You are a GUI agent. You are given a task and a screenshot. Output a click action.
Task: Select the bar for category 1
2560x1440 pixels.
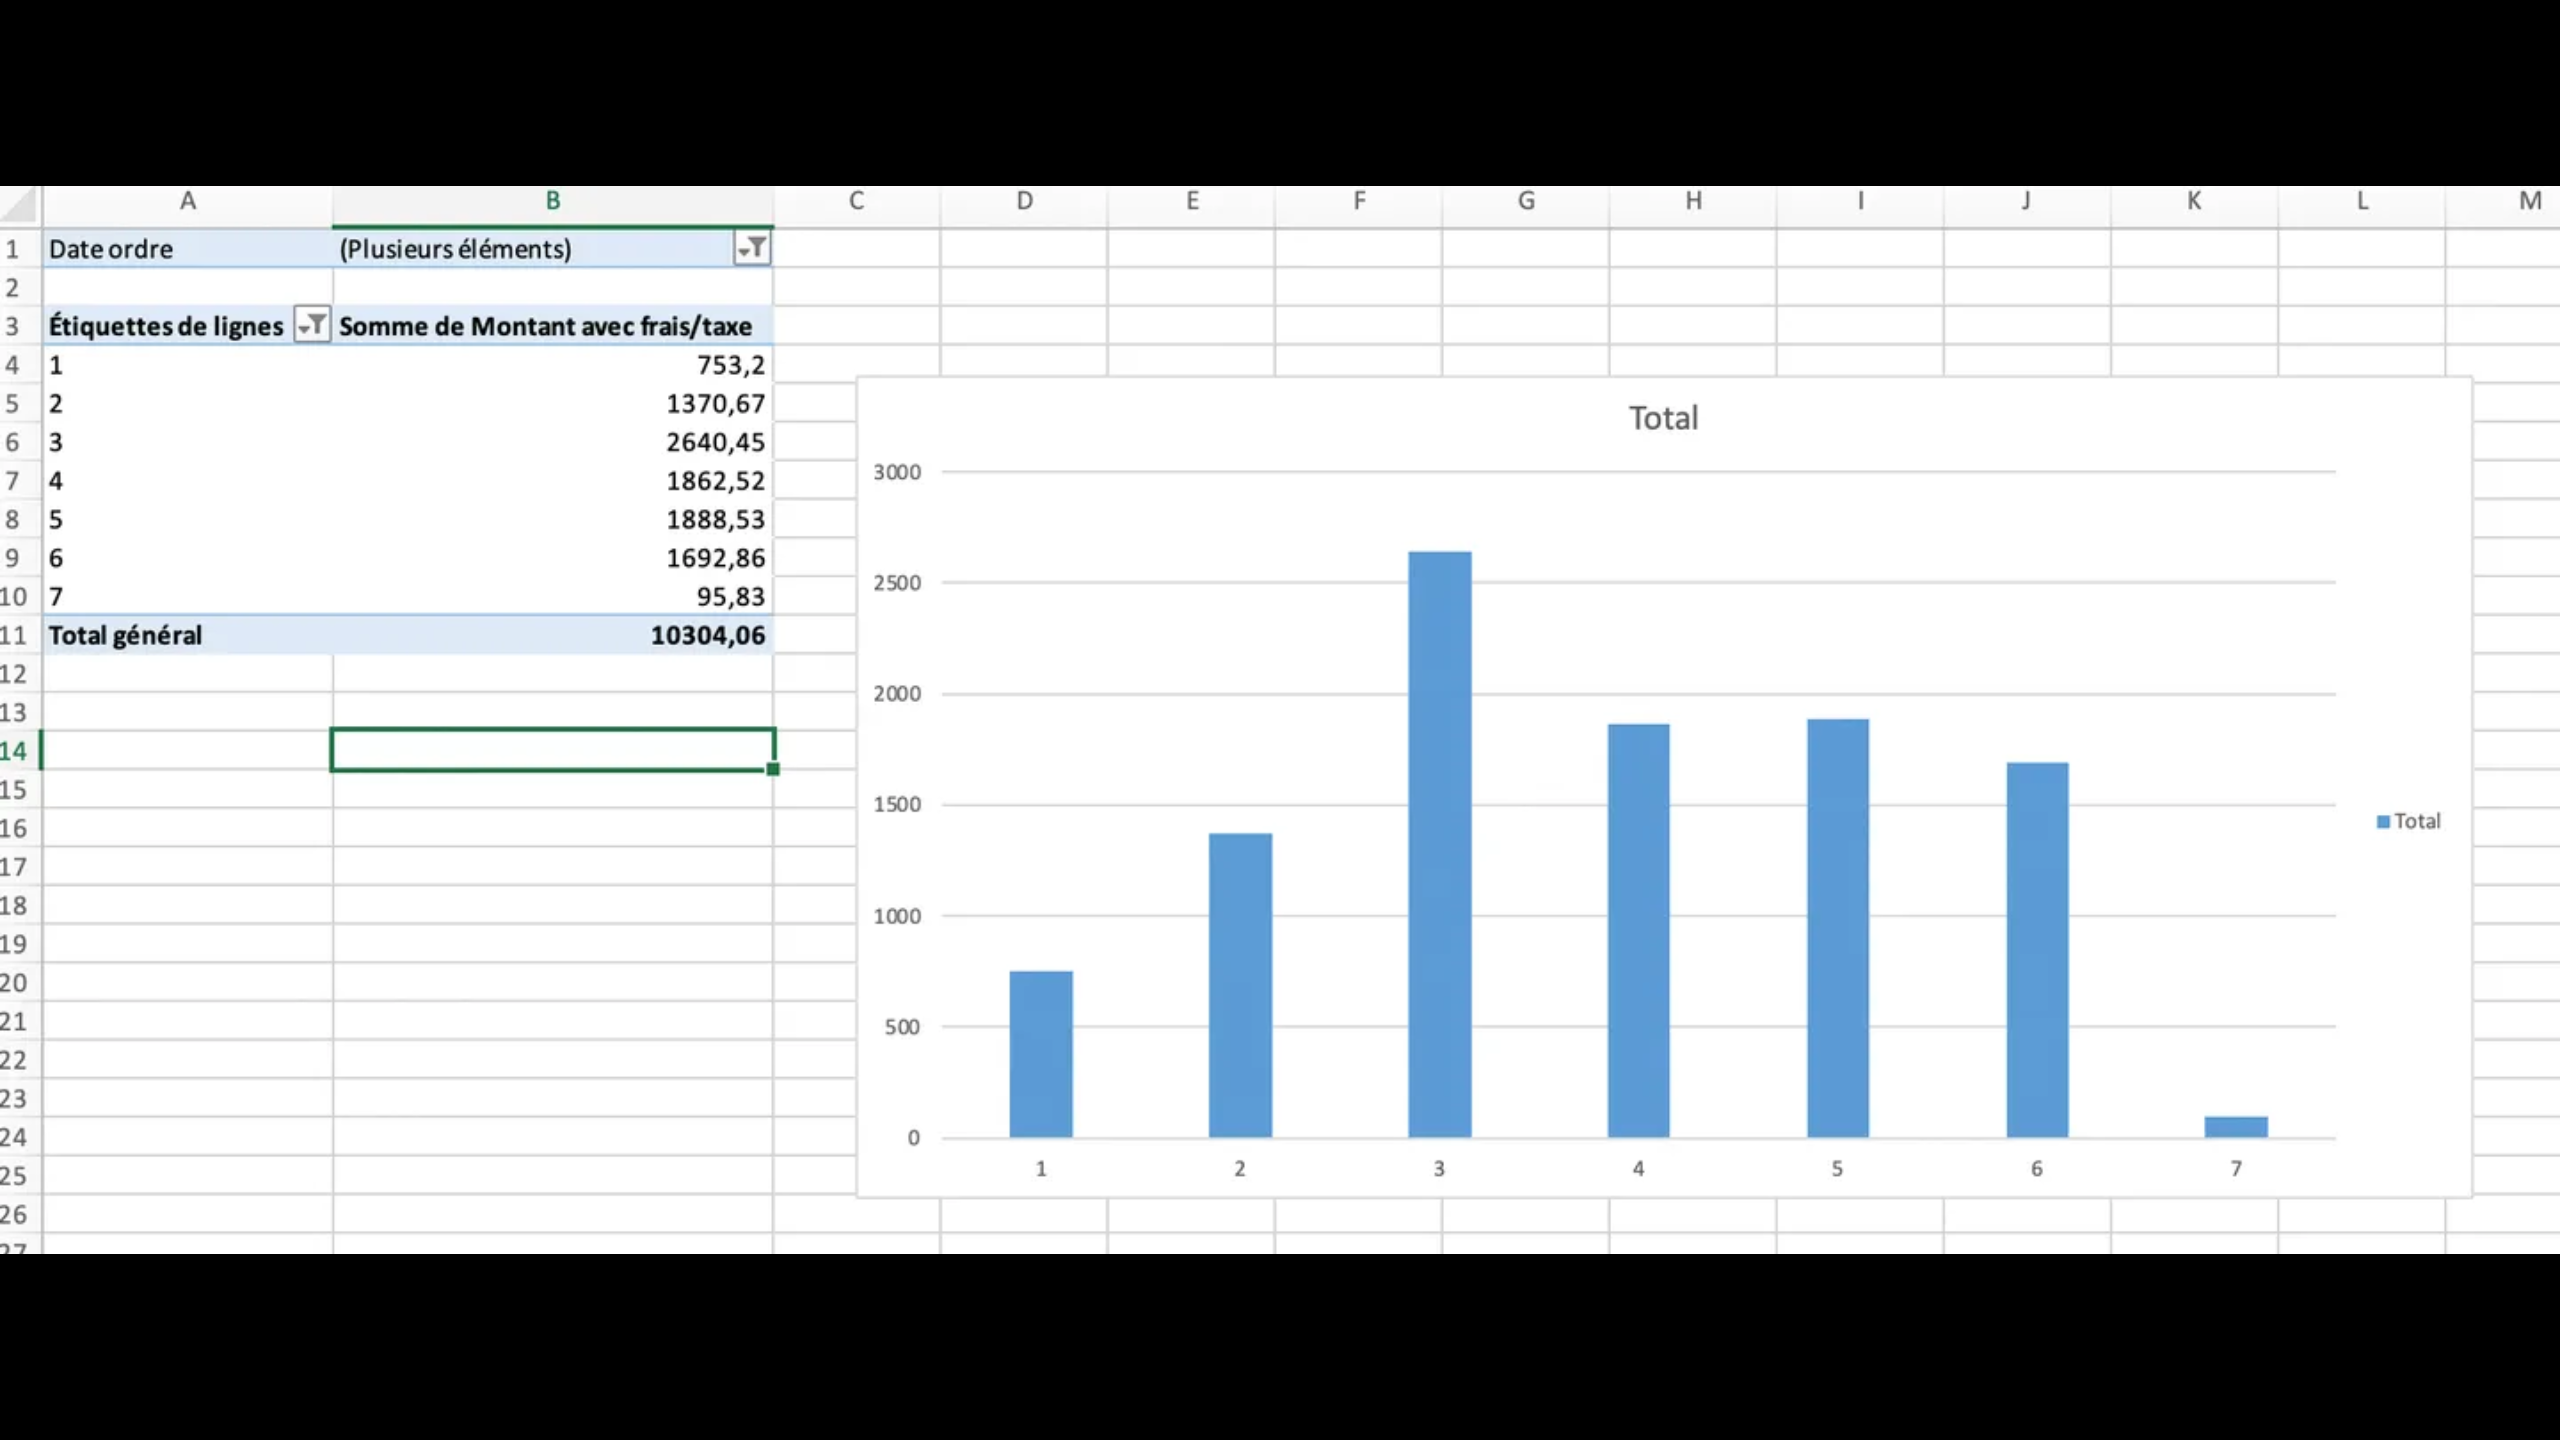[1040, 1053]
